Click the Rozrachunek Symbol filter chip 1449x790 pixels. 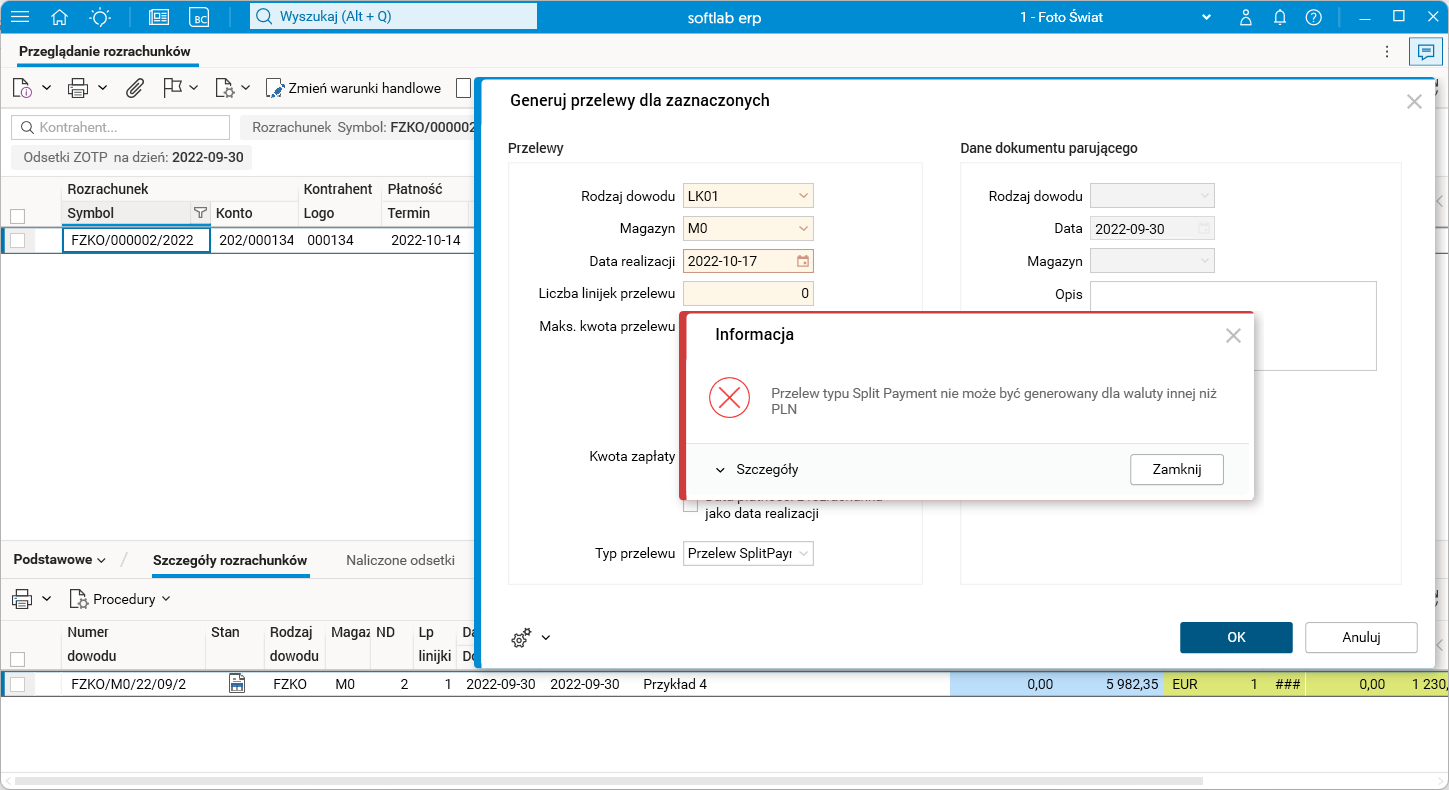(x=357, y=127)
